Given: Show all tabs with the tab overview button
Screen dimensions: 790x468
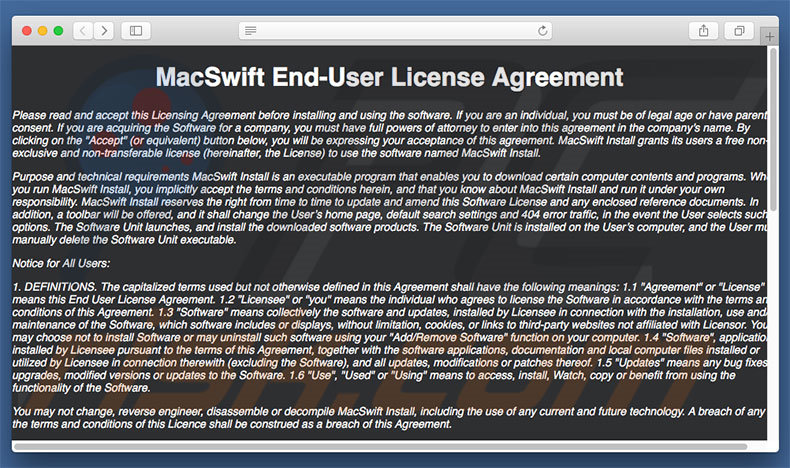Looking at the screenshot, I should pyautogui.click(x=739, y=31).
